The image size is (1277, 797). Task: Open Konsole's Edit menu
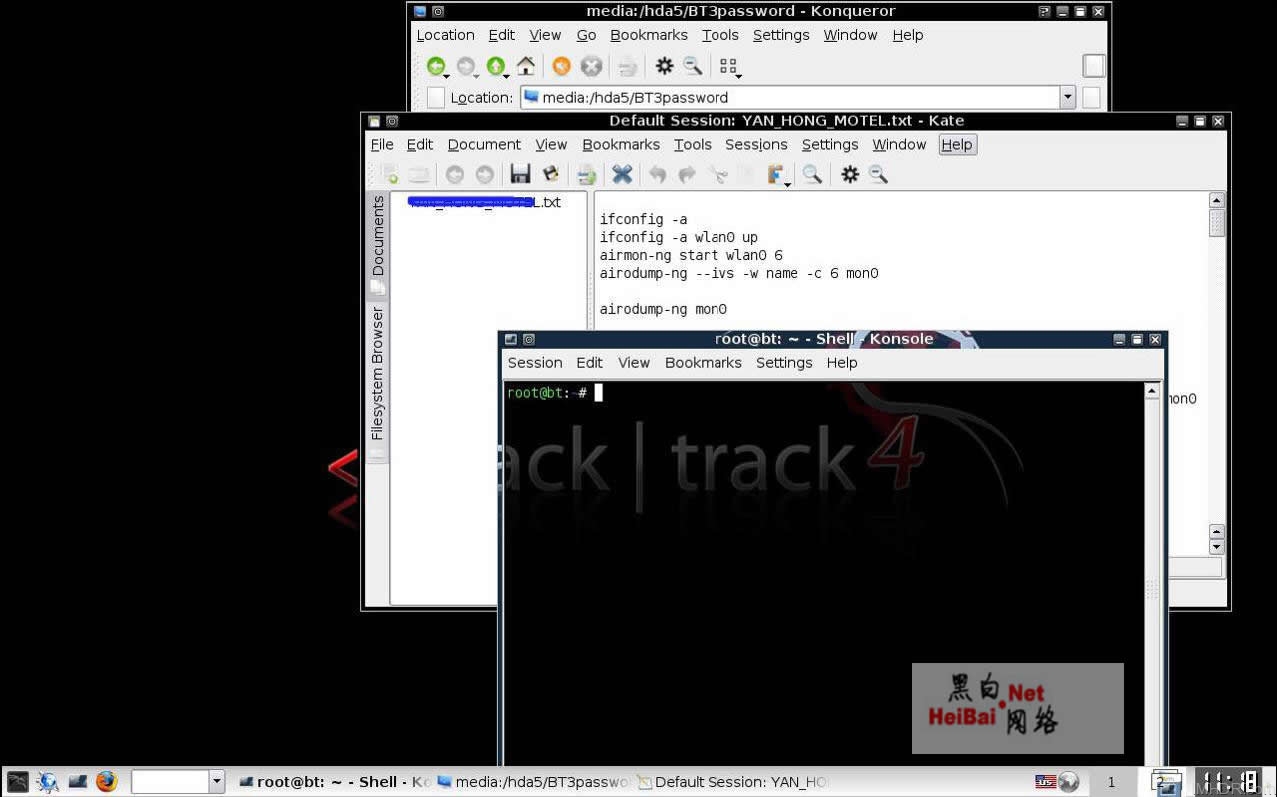click(x=589, y=363)
